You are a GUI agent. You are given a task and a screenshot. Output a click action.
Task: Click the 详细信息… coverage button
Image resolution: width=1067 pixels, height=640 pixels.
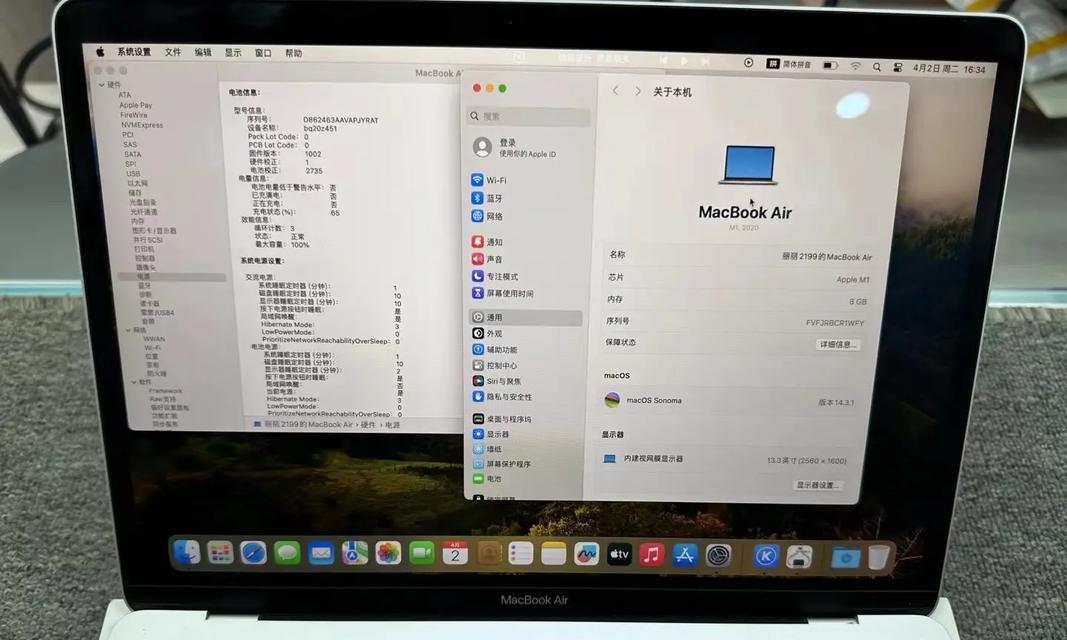click(x=837, y=345)
